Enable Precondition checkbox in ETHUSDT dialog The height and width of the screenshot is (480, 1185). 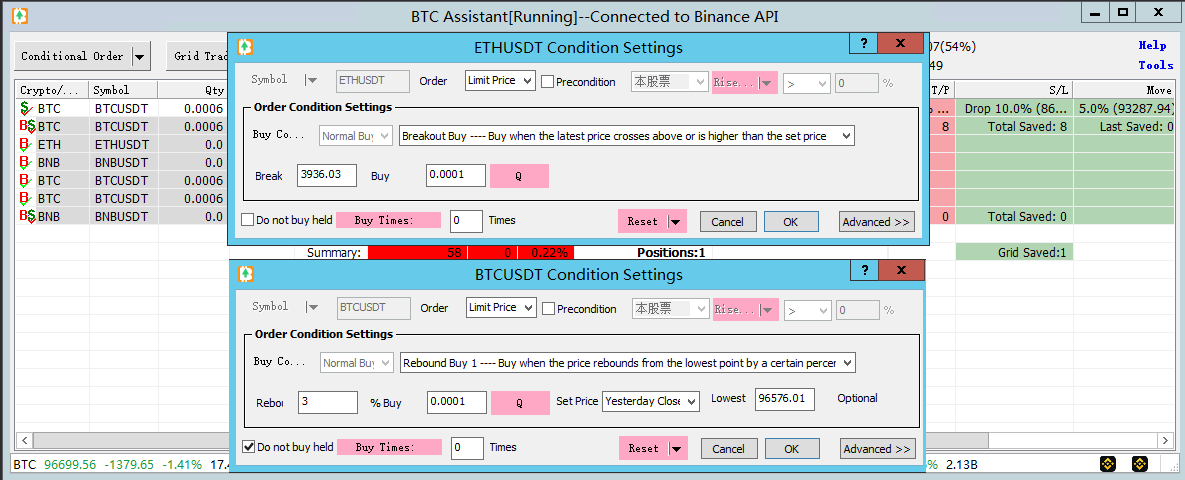point(547,82)
